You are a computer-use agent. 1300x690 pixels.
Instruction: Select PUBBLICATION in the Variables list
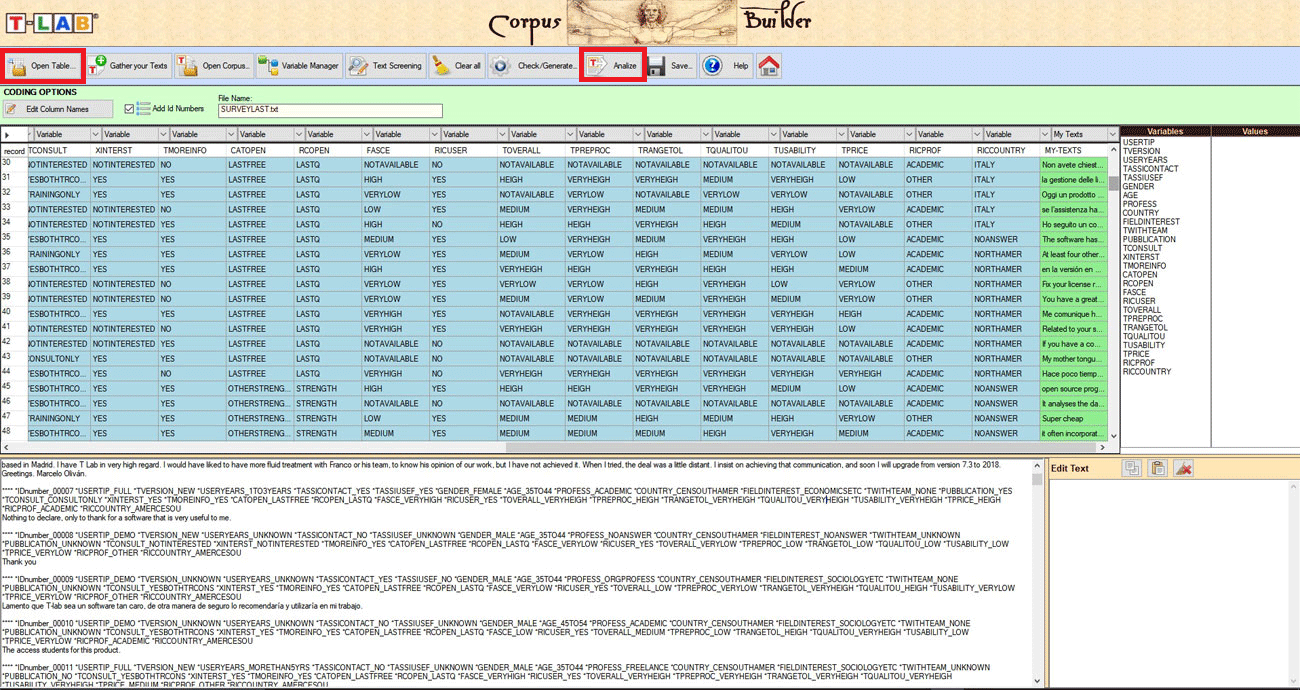click(x=1149, y=240)
